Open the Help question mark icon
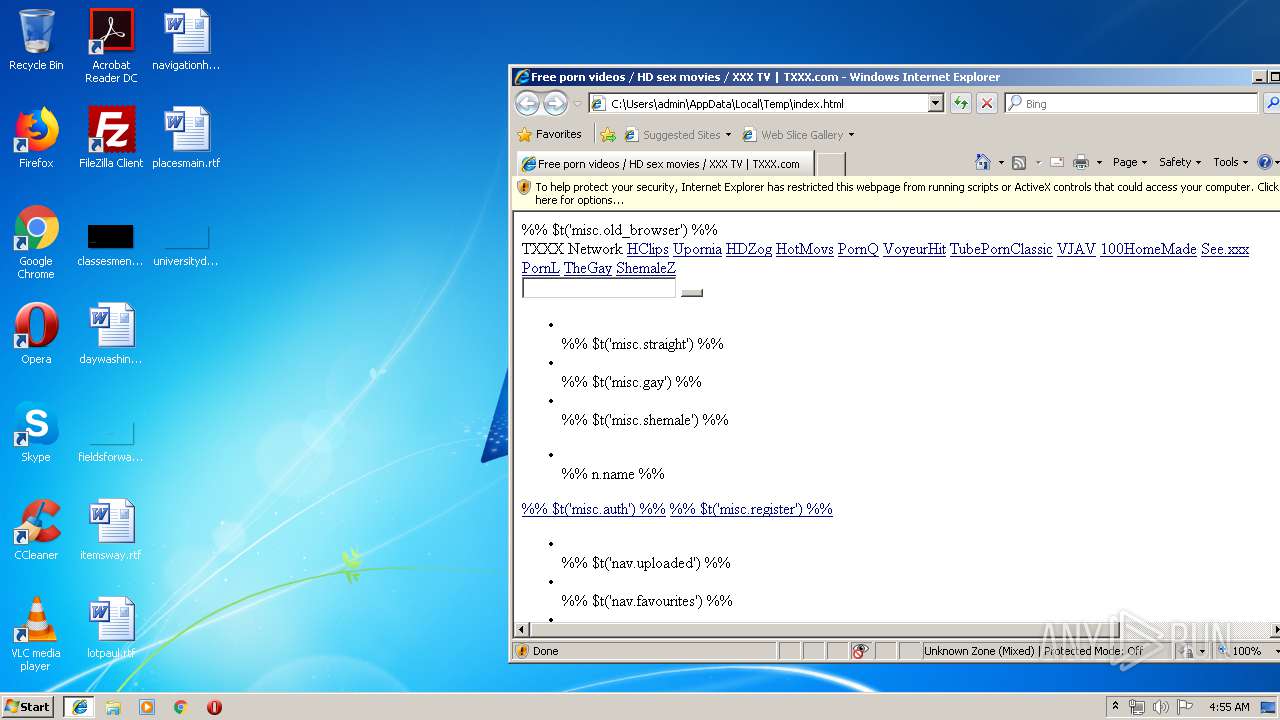The height and width of the screenshot is (720, 1280). point(1264,162)
